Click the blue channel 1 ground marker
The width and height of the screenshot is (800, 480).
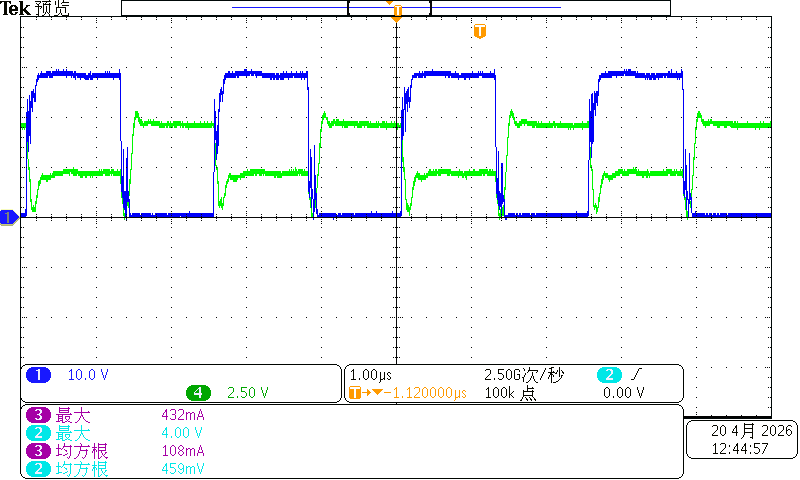coord(9,218)
